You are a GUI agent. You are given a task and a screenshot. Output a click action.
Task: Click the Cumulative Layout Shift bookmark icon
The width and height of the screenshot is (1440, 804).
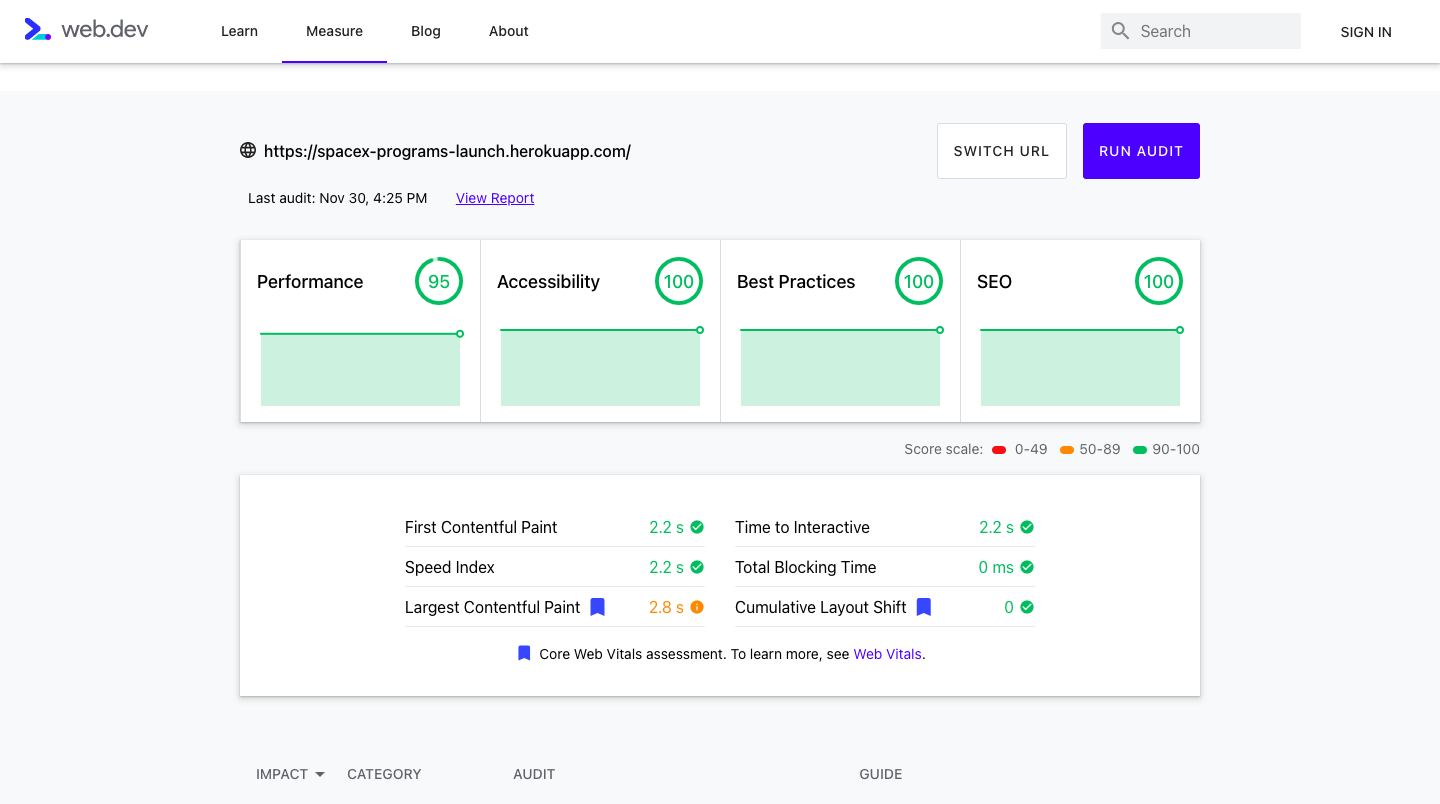tap(924, 607)
